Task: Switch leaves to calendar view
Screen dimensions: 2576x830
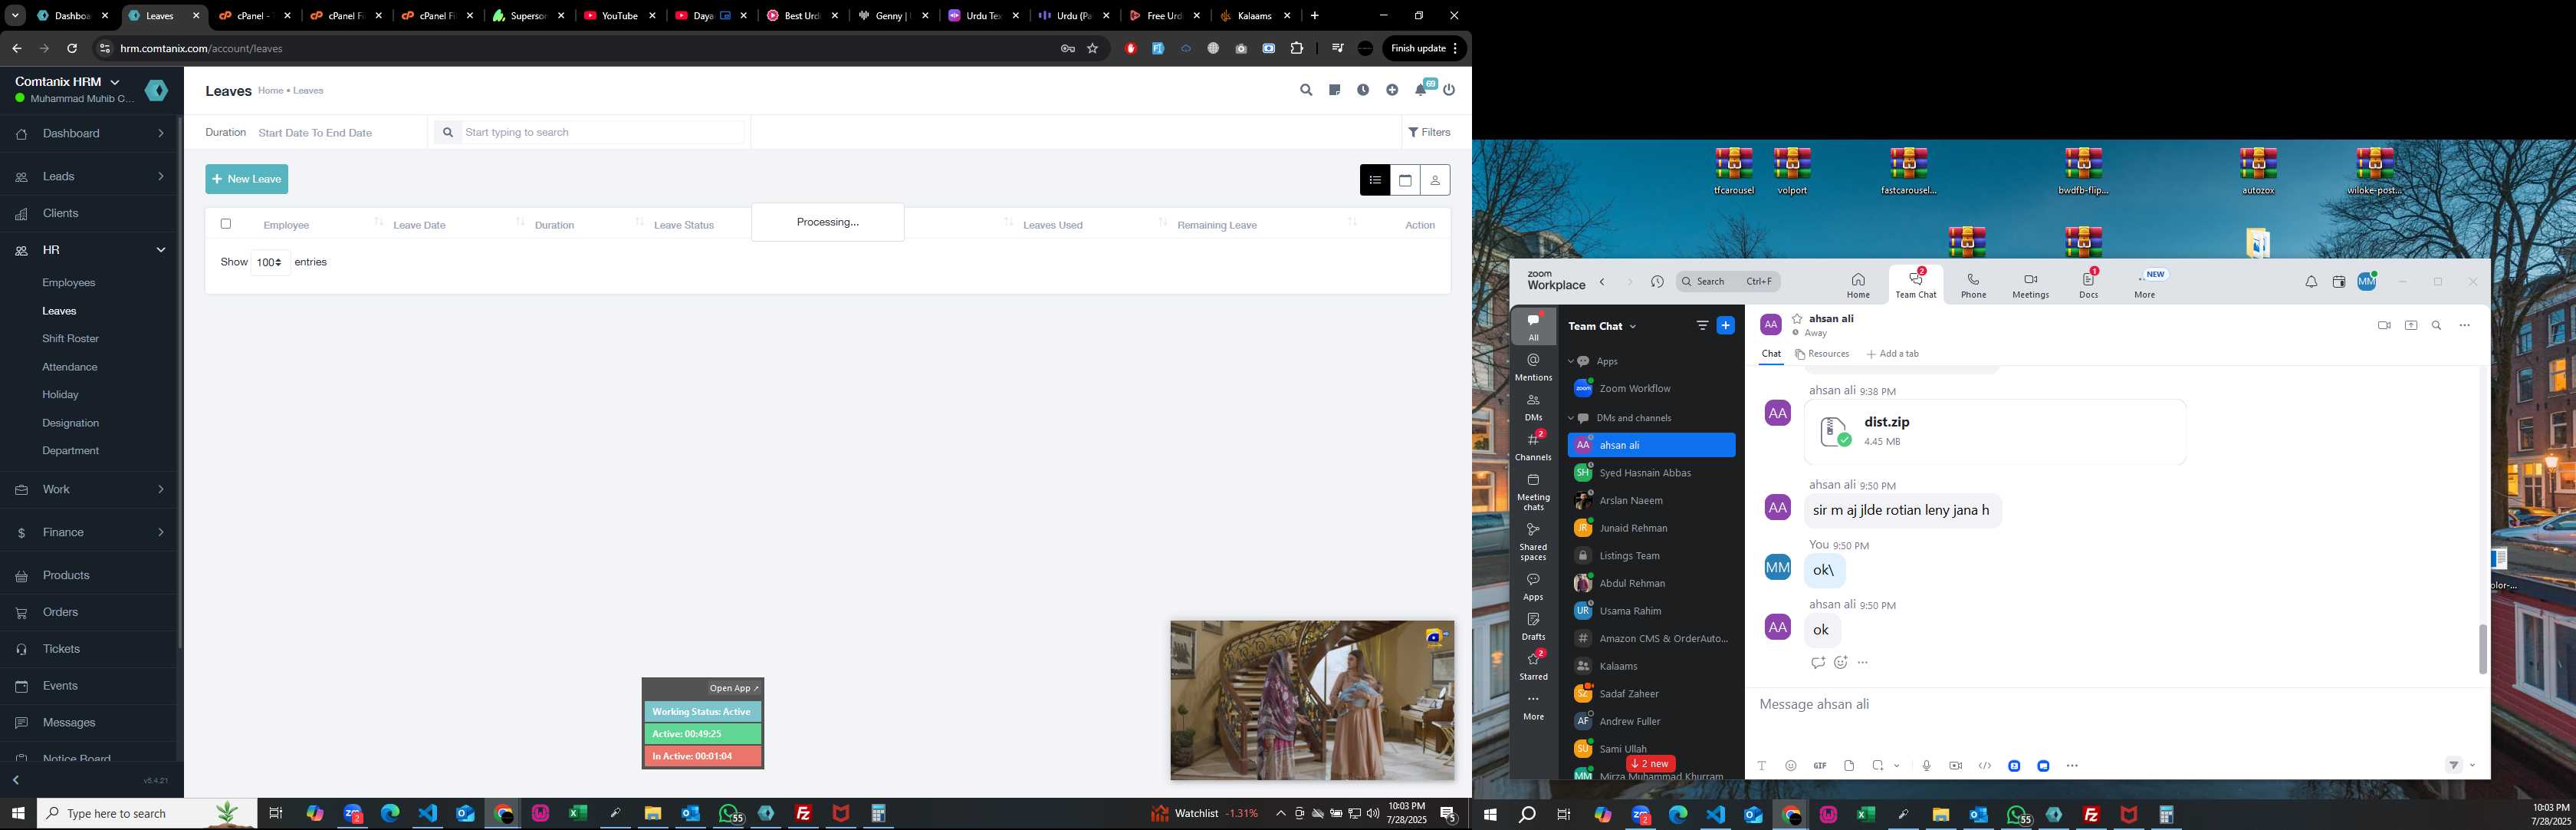Action: (x=1405, y=180)
